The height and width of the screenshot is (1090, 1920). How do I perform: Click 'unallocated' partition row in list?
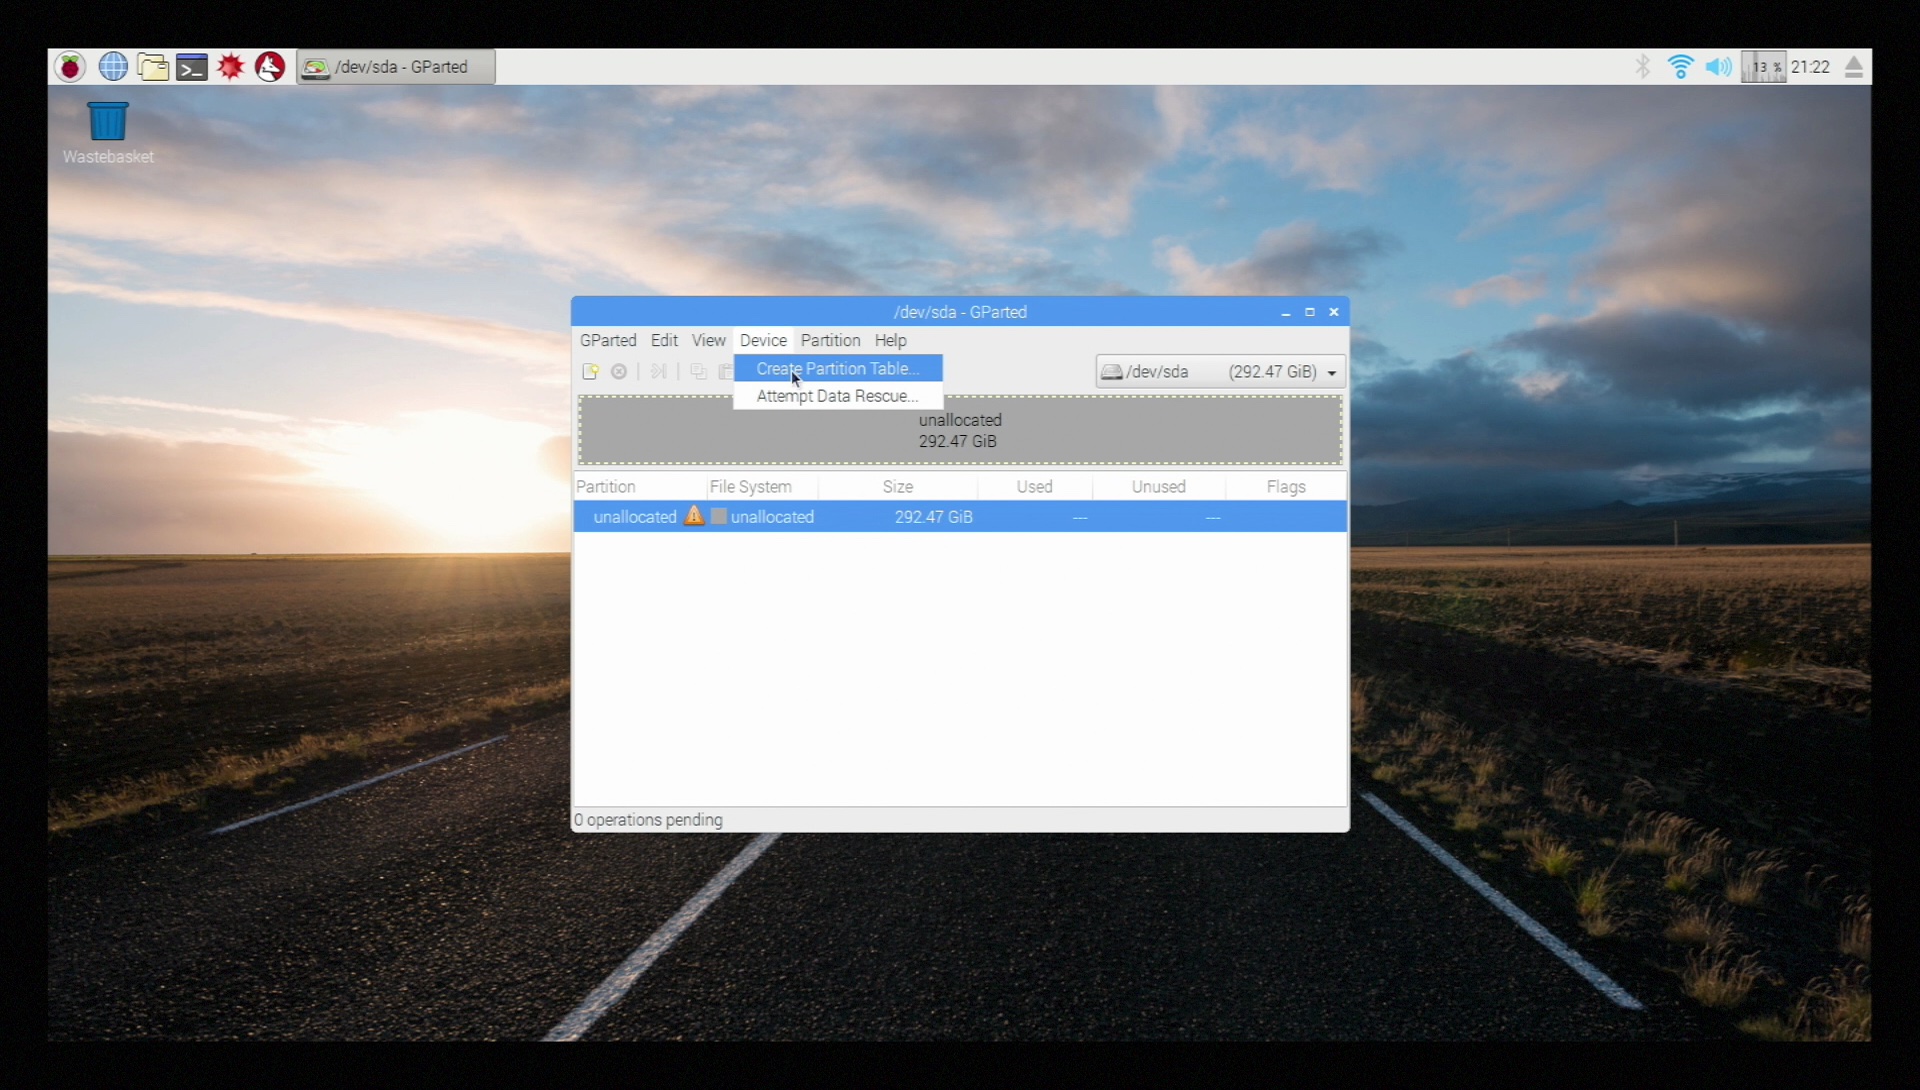[960, 515]
